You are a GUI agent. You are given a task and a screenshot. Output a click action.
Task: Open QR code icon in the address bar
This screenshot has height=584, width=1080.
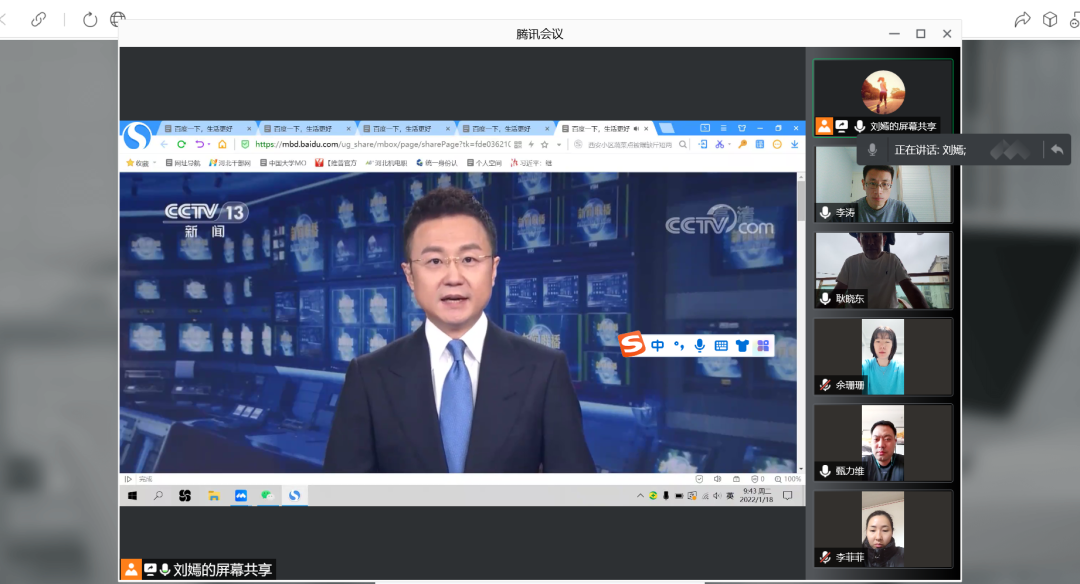[518, 145]
